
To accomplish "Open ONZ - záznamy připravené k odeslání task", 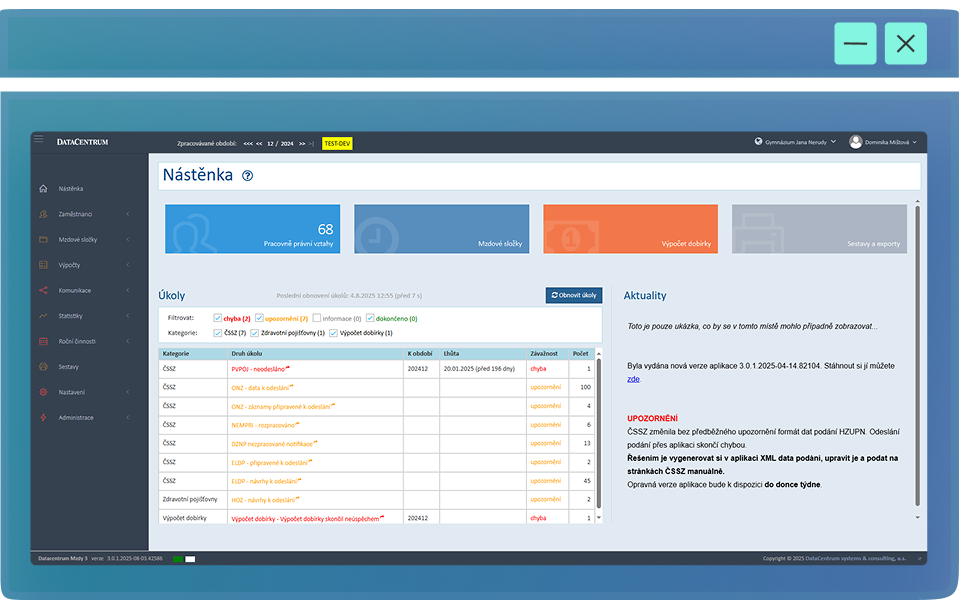I will [281, 406].
